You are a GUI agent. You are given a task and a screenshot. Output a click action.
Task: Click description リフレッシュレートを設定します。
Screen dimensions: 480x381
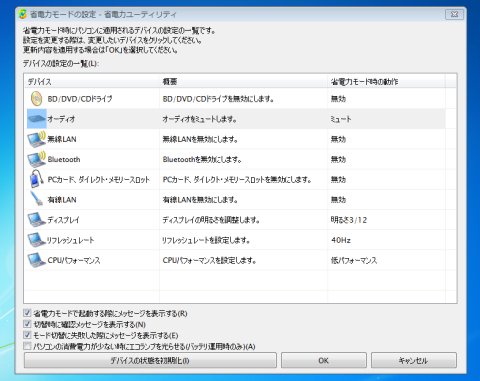click(206, 240)
